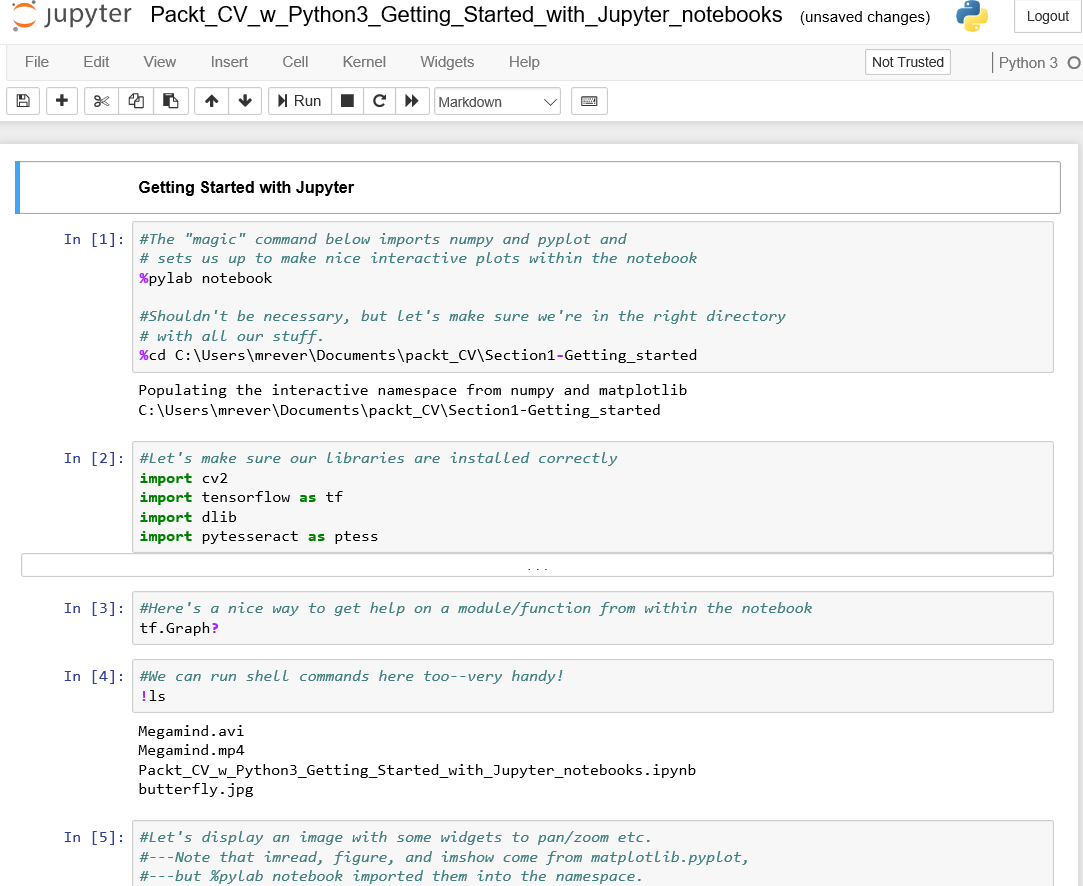The width and height of the screenshot is (1083, 886).
Task: Click the comment "#Let's make sure our libraries"
Action: [378, 458]
